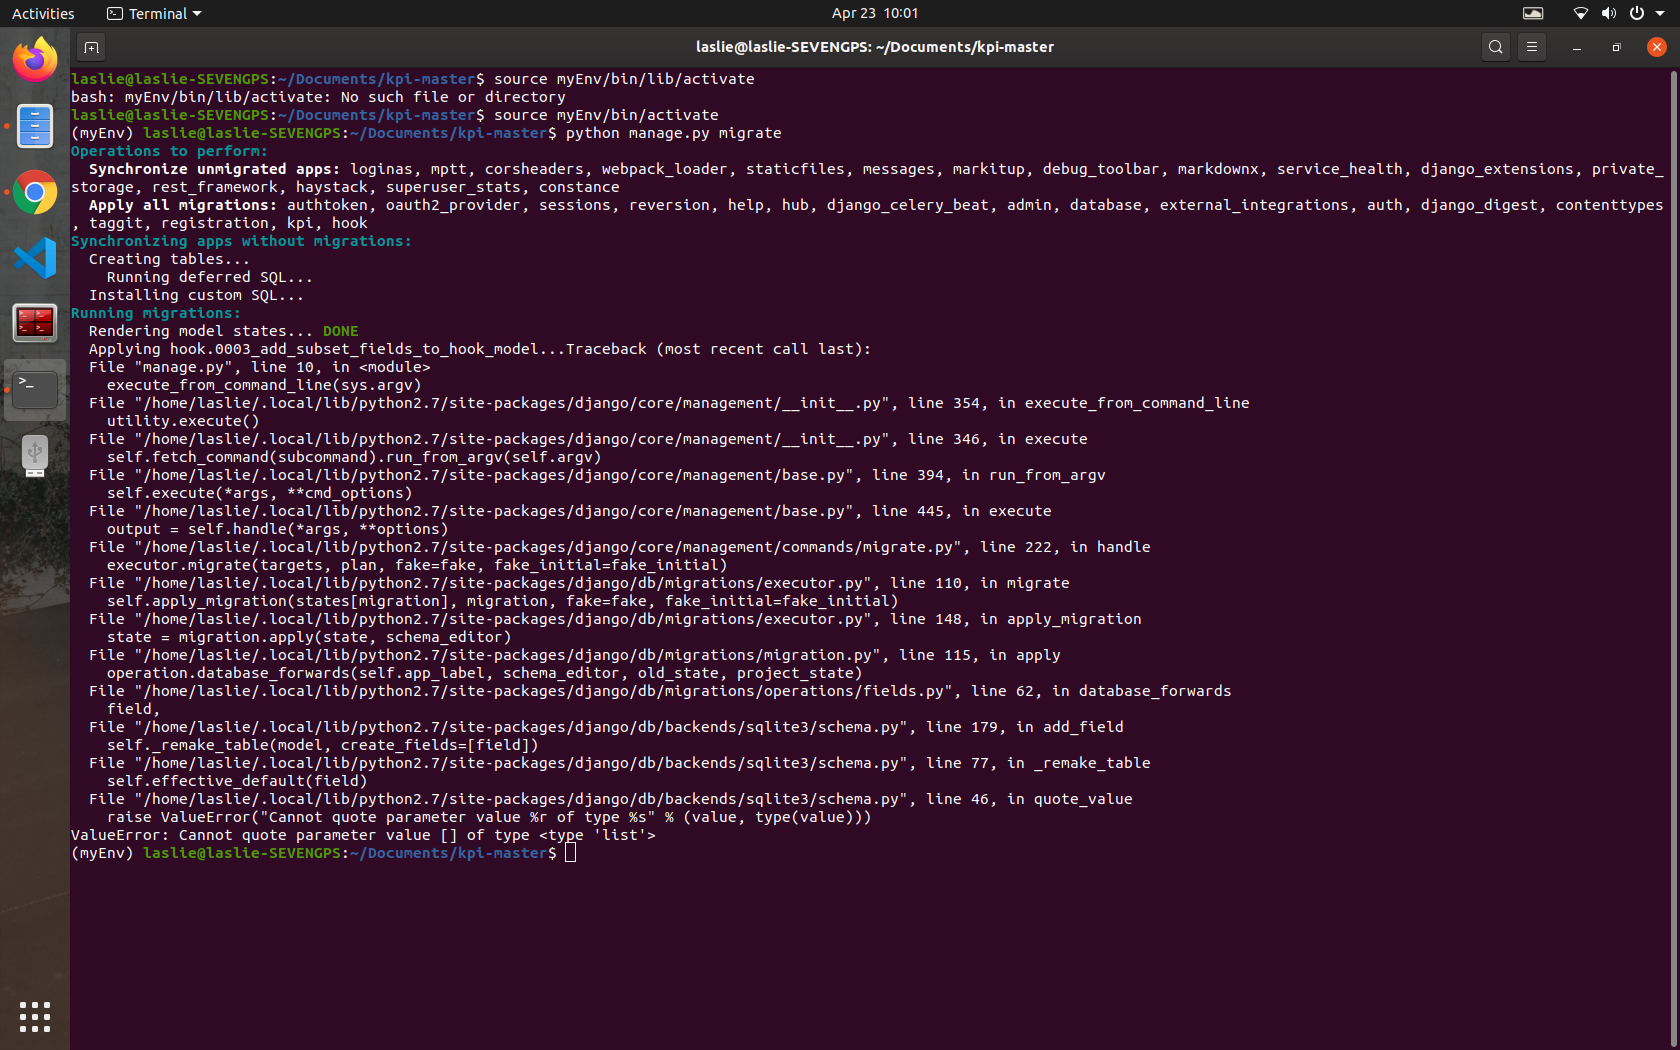Open the date and time calendar
Viewport: 1680px width, 1050px height.
874,13
